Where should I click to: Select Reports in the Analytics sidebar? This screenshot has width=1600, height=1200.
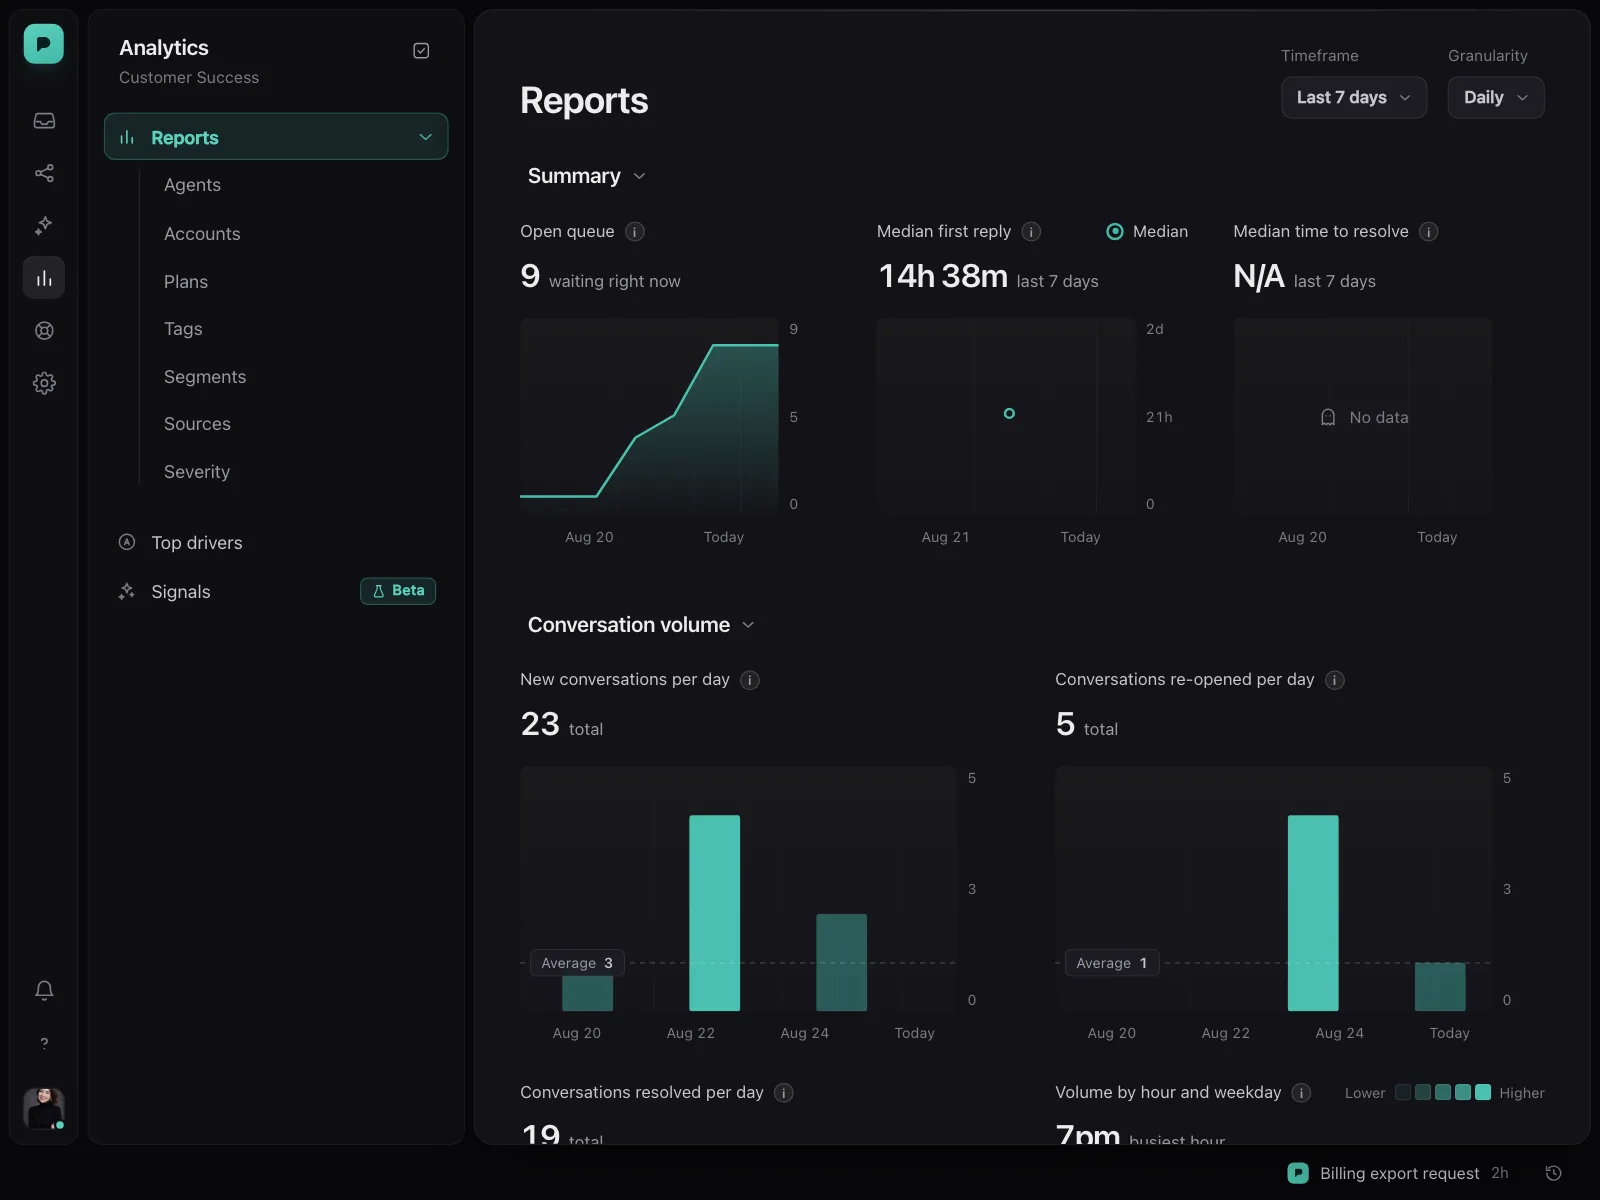[276, 137]
